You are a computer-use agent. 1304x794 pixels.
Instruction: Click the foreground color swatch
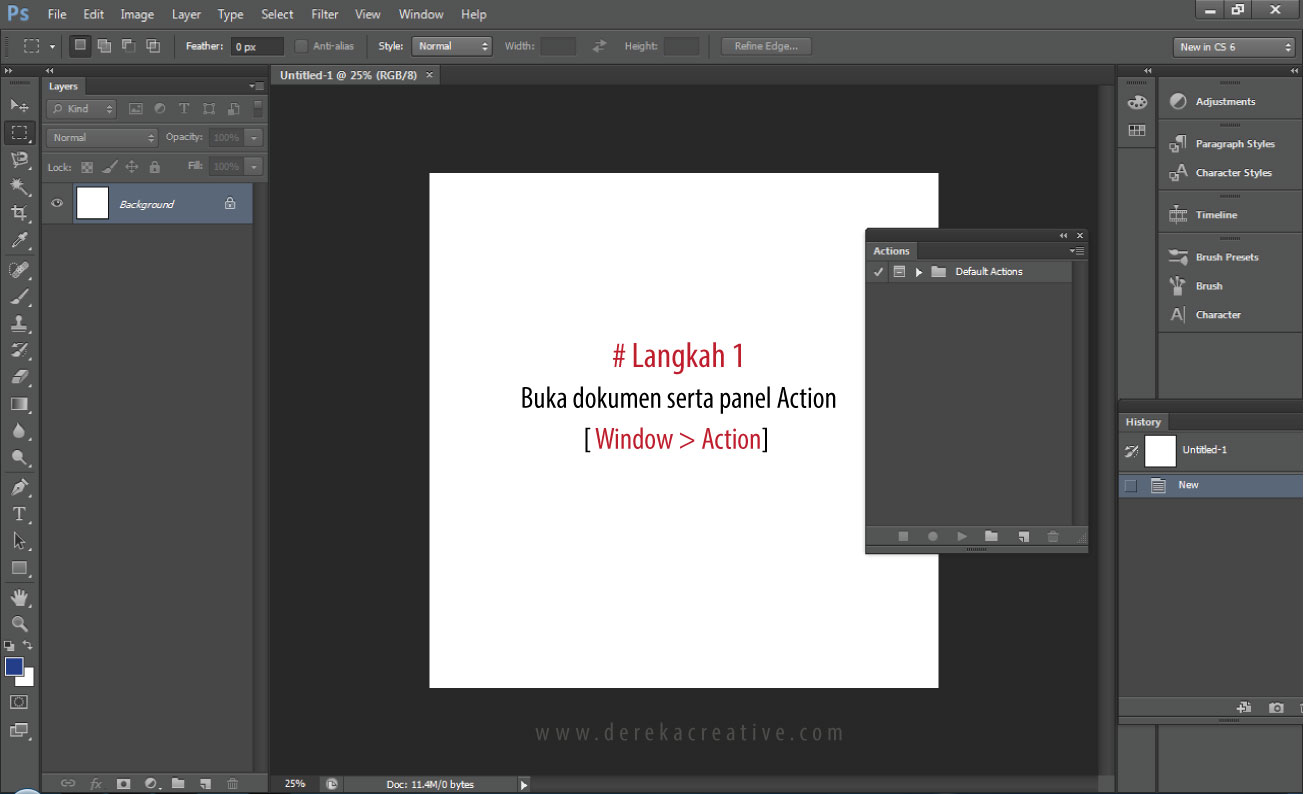point(14,667)
